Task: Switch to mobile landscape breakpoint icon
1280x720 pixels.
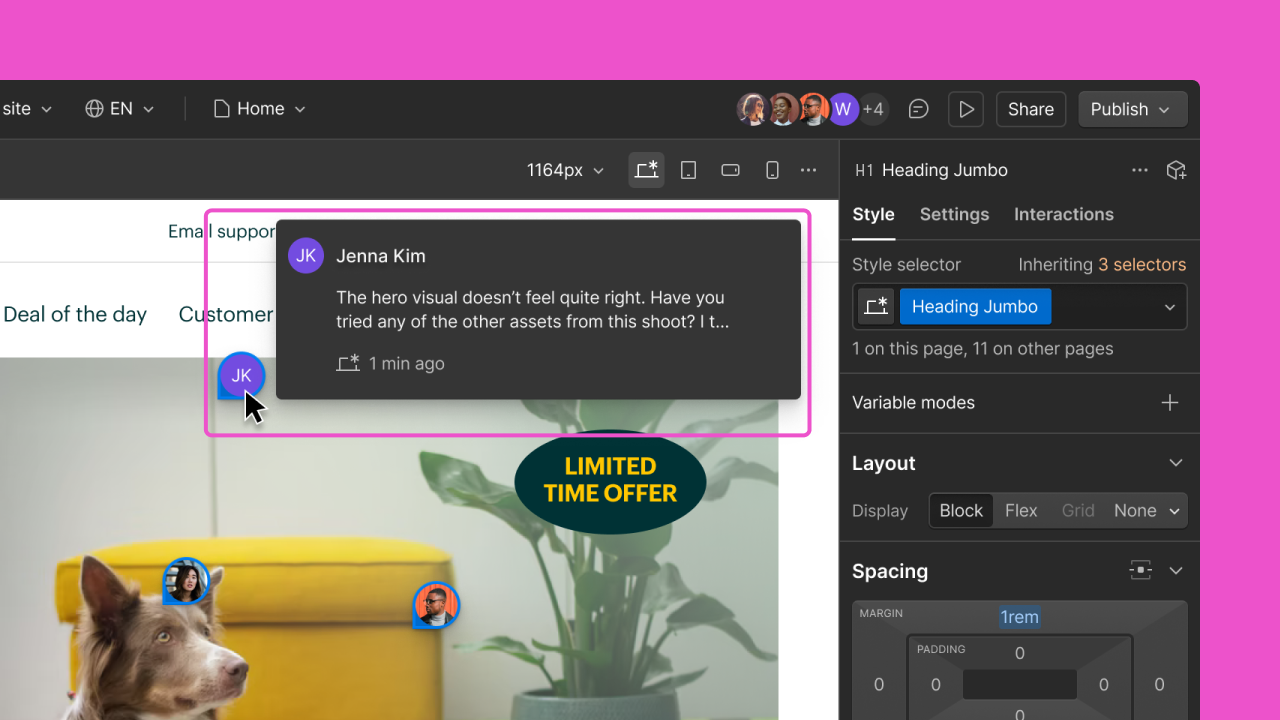Action: click(x=730, y=169)
